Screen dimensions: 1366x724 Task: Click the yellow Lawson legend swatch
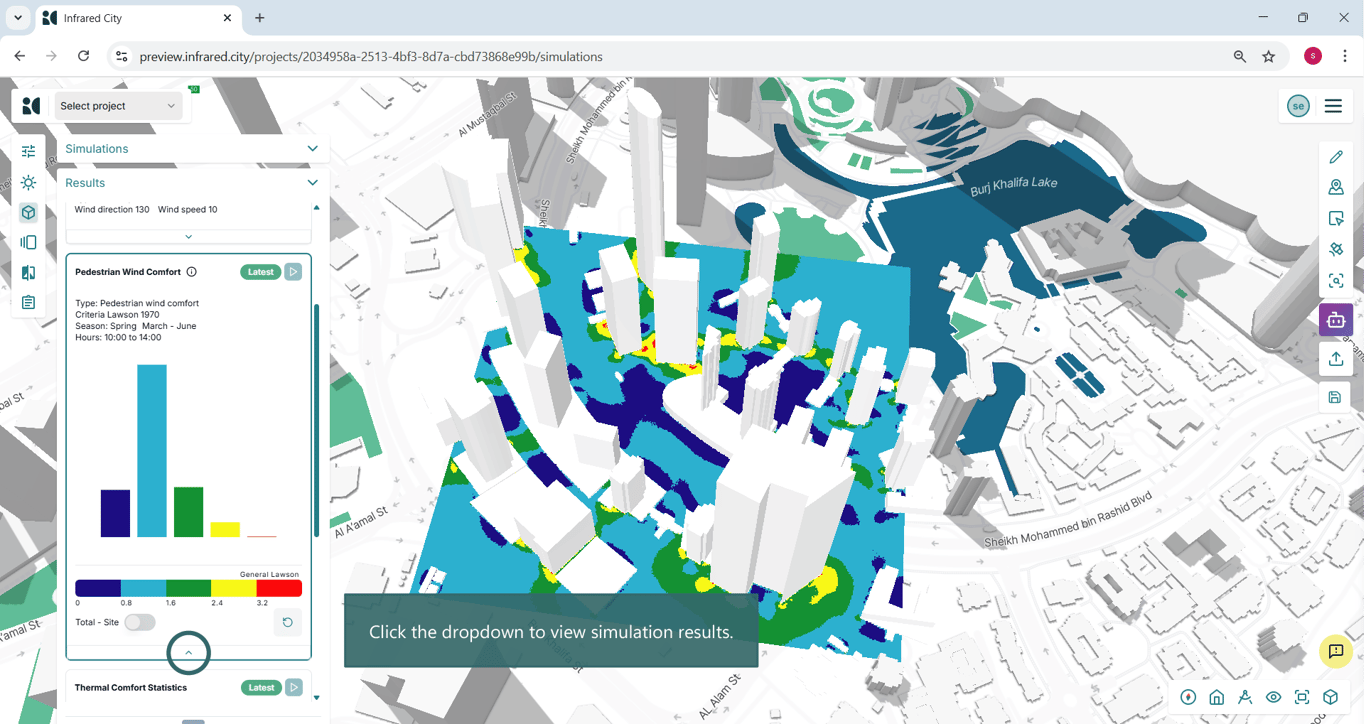(x=234, y=588)
